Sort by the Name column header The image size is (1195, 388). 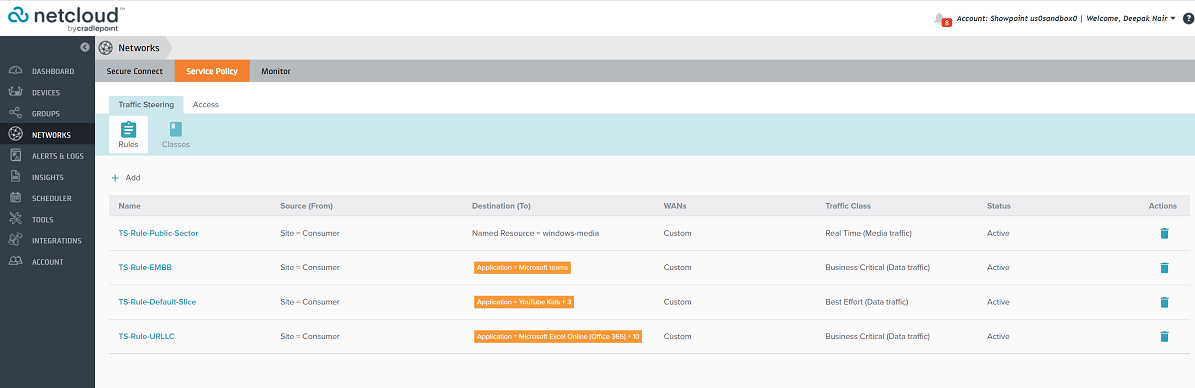(x=130, y=206)
